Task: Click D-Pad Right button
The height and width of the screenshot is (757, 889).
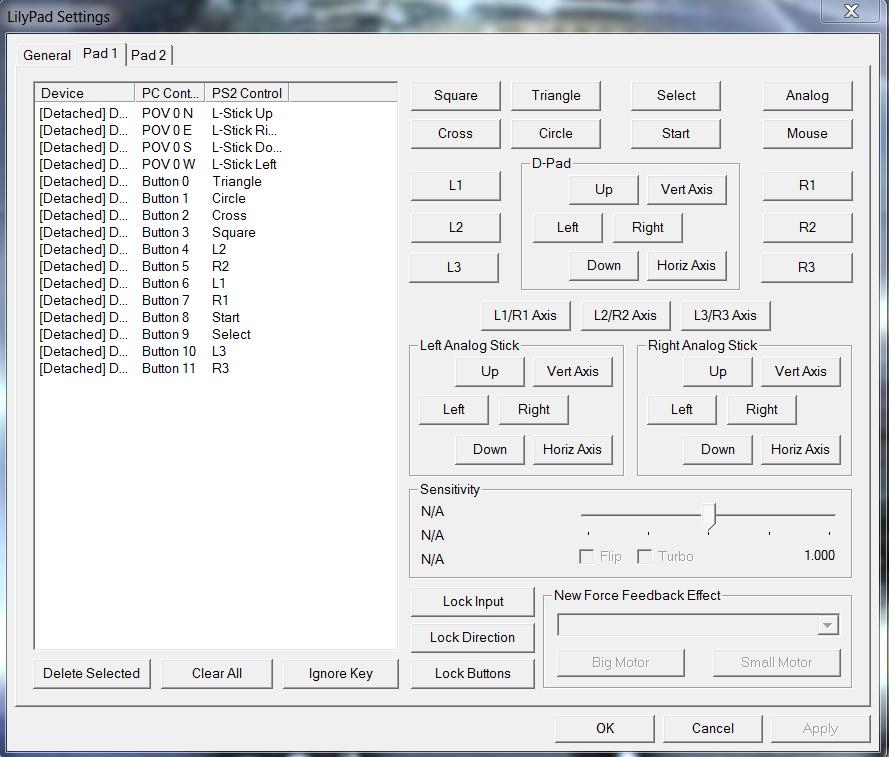Action: pos(648,227)
